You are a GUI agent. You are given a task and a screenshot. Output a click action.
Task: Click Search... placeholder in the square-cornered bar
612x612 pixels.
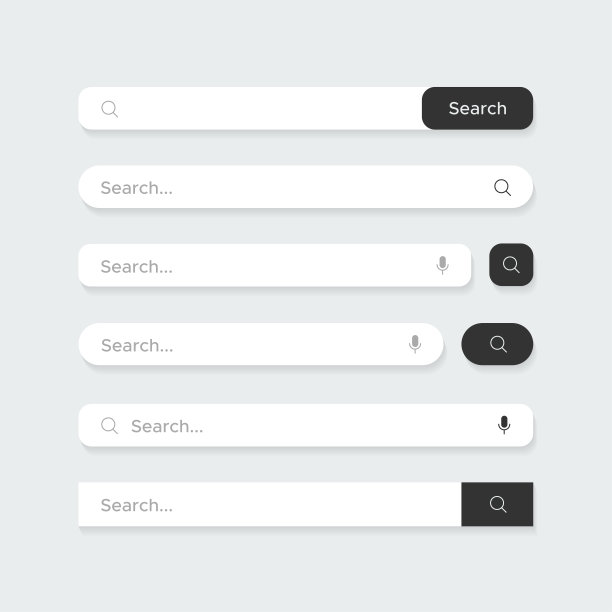click(x=137, y=506)
